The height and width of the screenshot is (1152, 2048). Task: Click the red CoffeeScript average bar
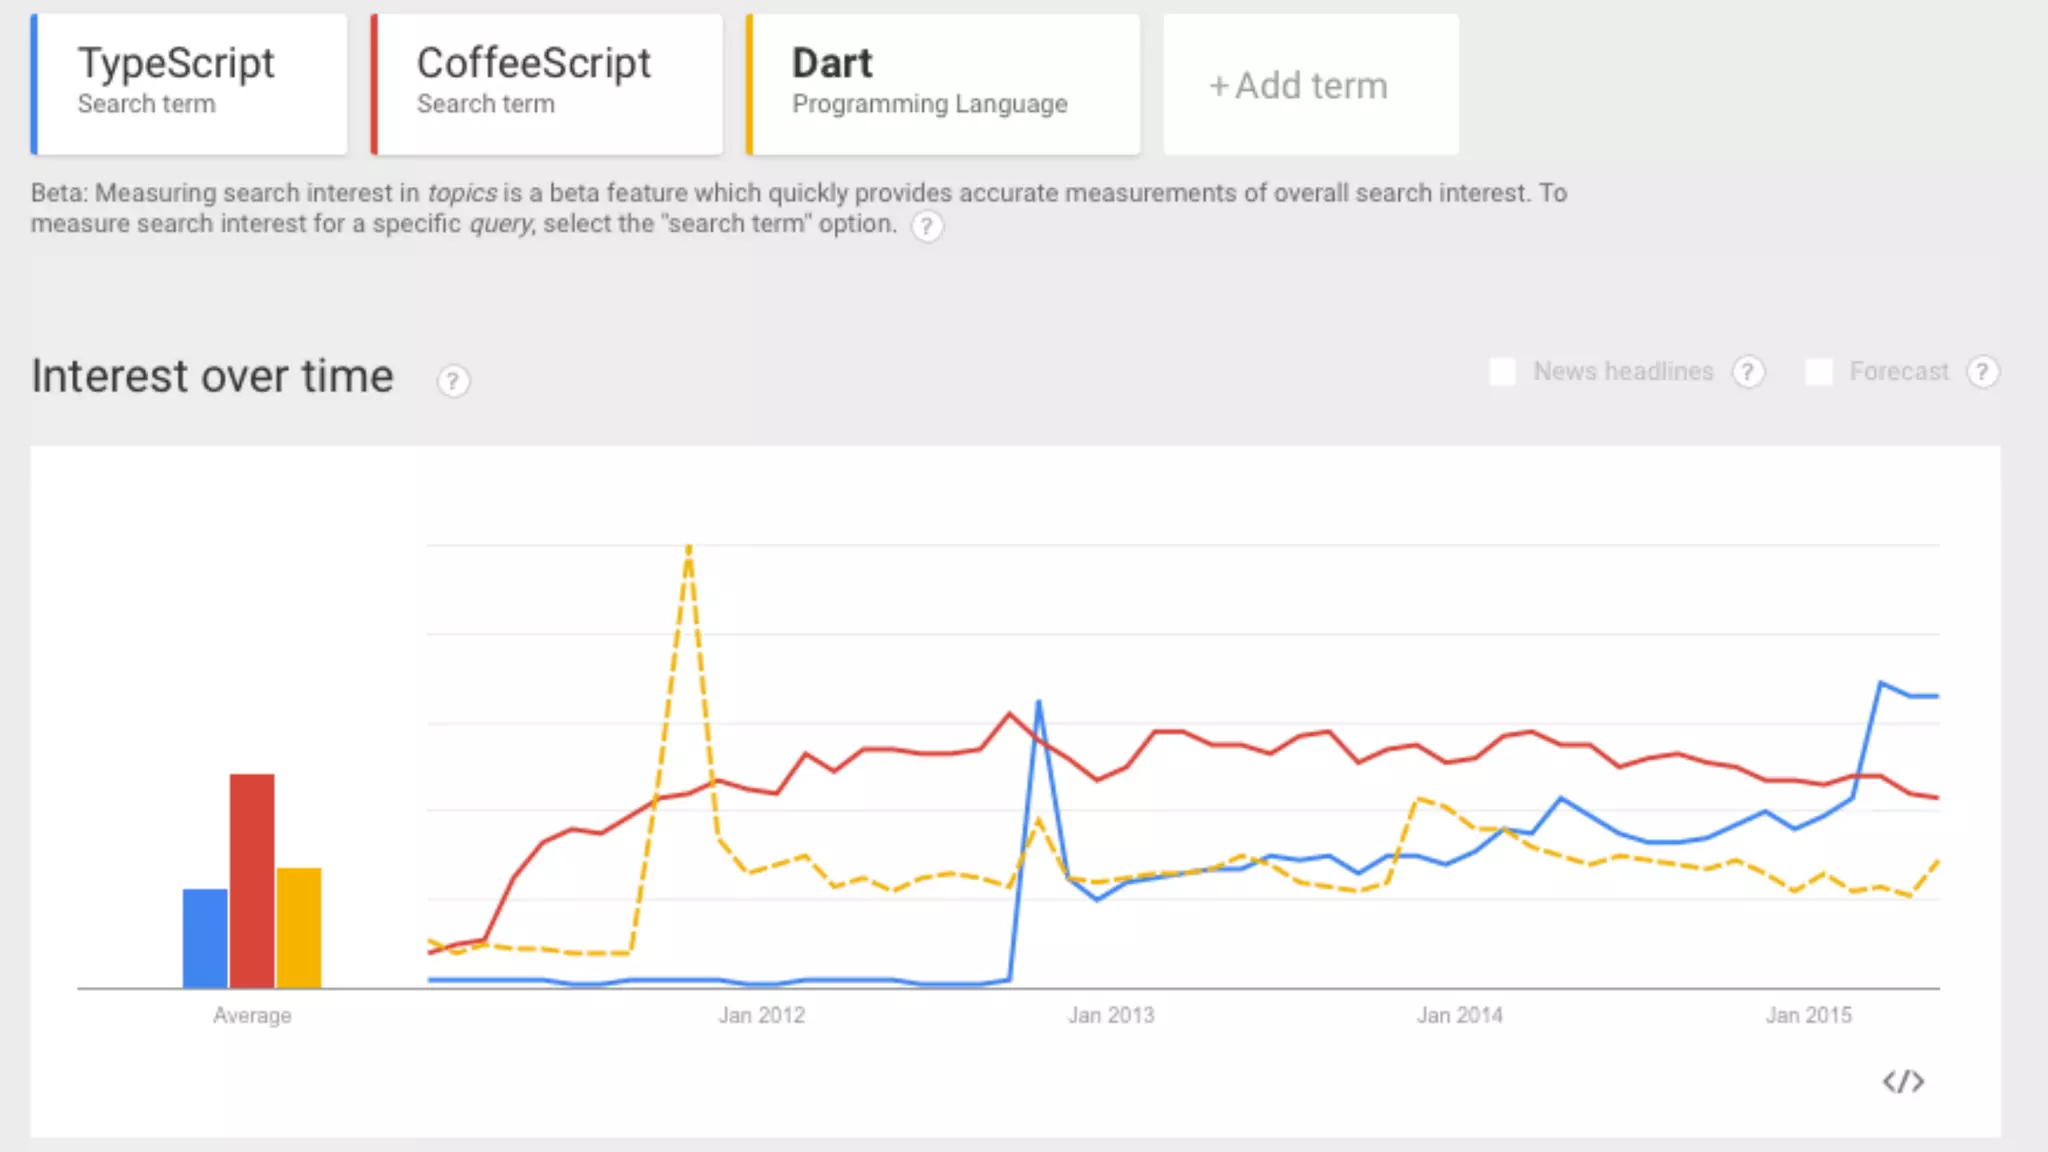coord(252,881)
